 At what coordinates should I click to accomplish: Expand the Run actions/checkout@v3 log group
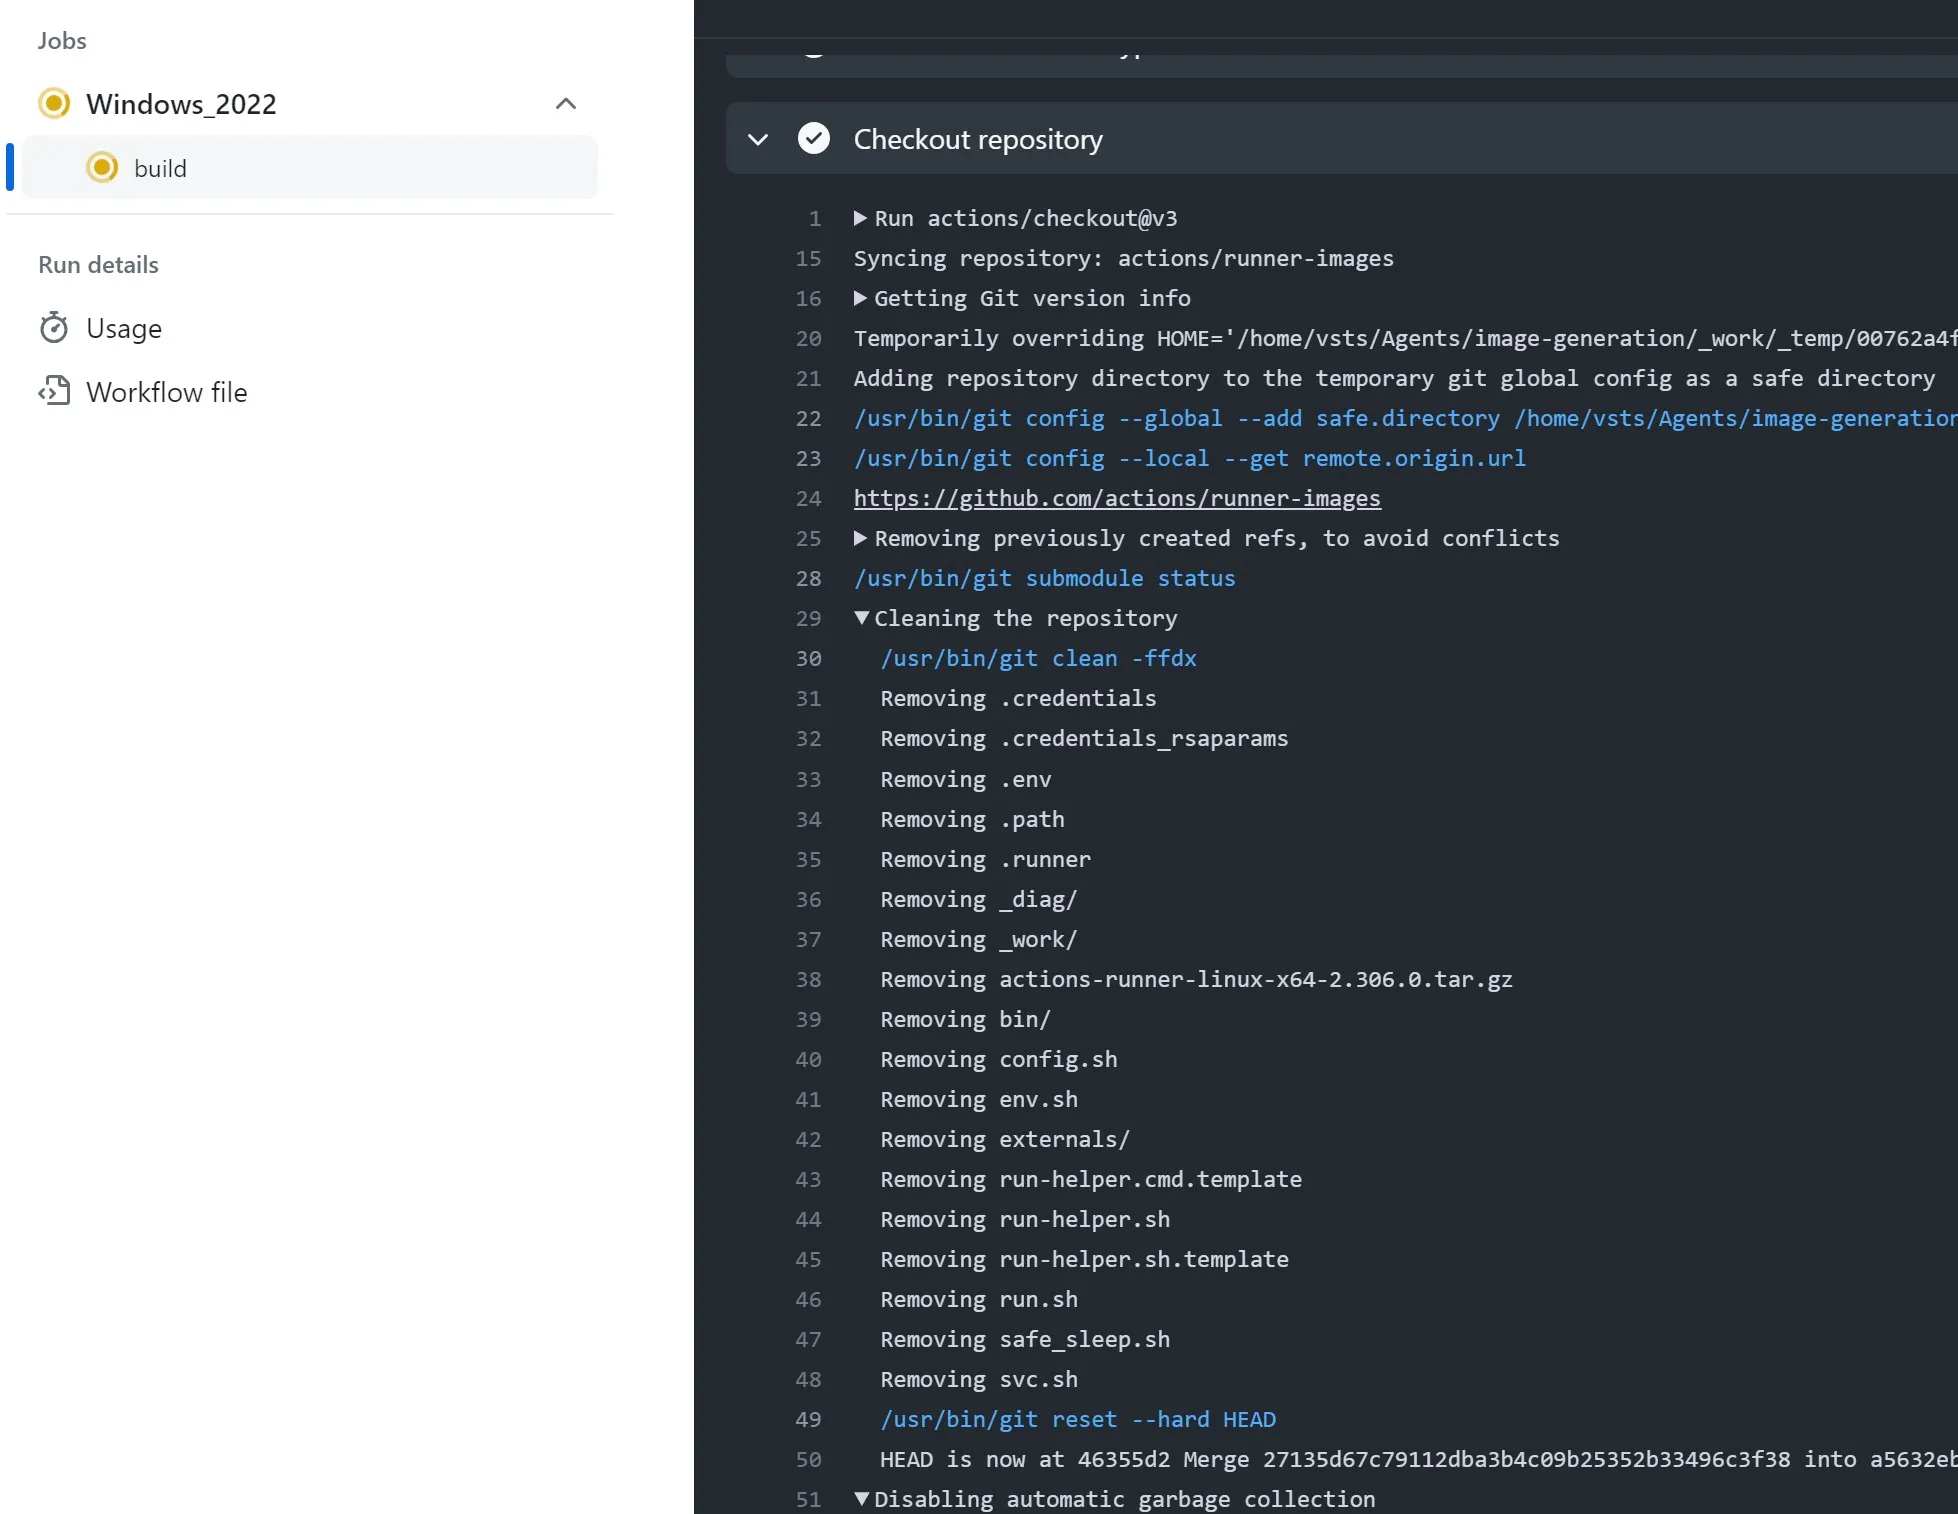860,218
